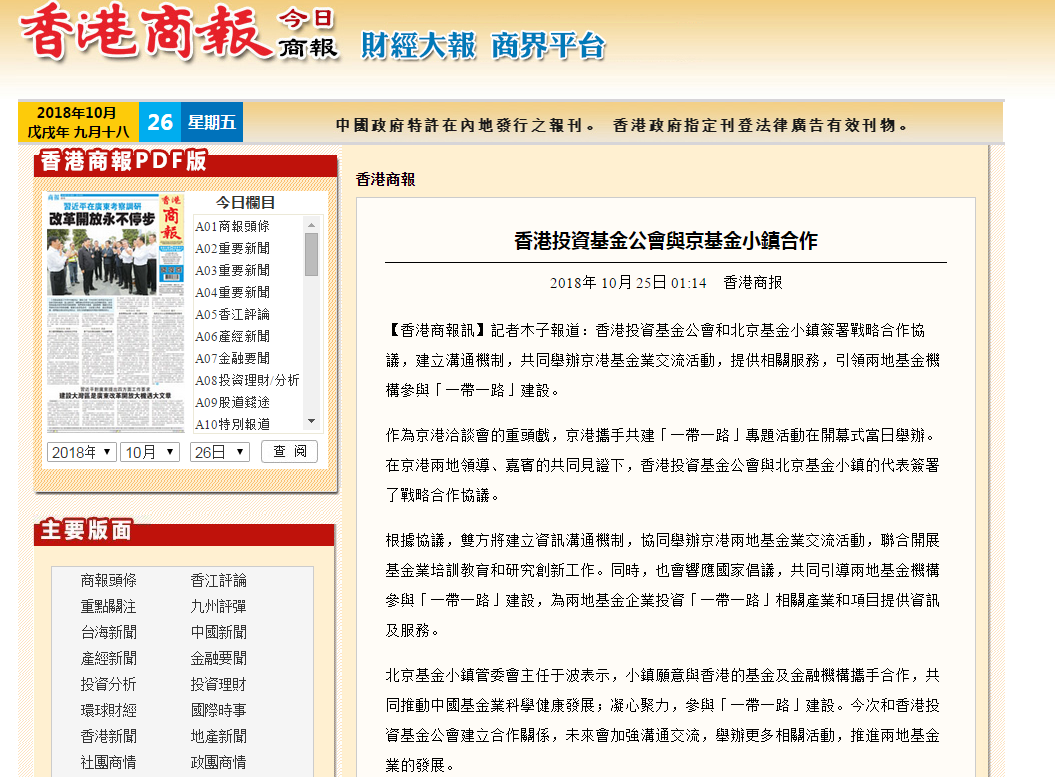Open the 國際時事 section link
The image size is (1055, 777).
pos(218,710)
